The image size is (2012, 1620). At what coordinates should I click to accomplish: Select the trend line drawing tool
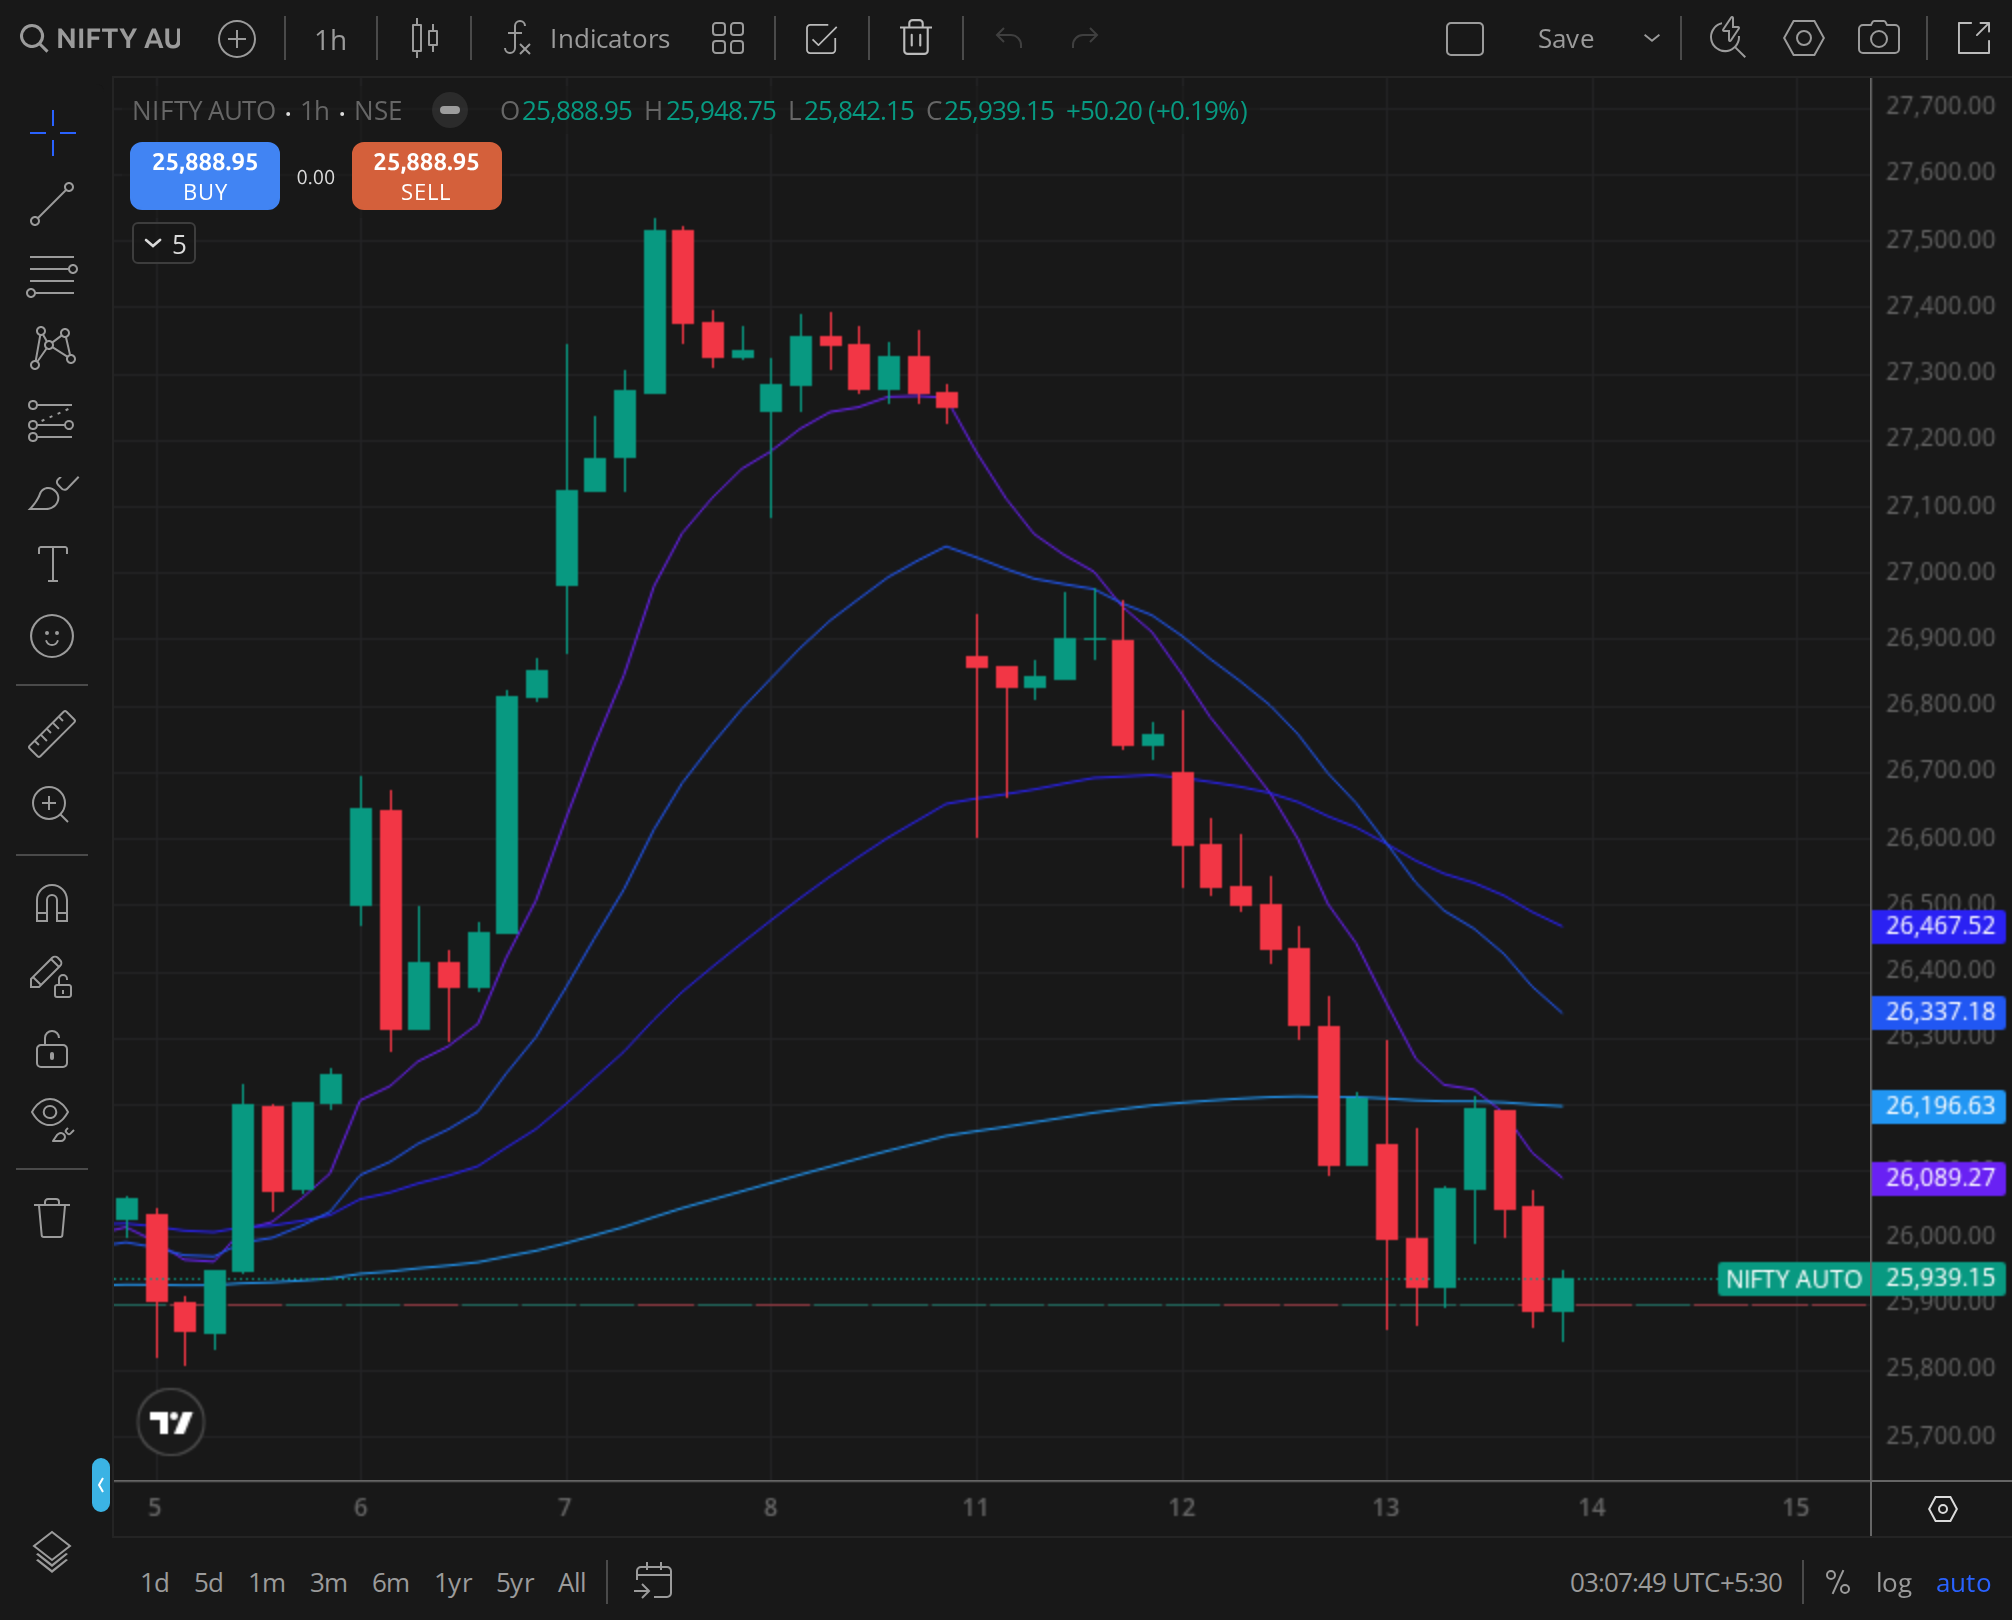point(52,204)
